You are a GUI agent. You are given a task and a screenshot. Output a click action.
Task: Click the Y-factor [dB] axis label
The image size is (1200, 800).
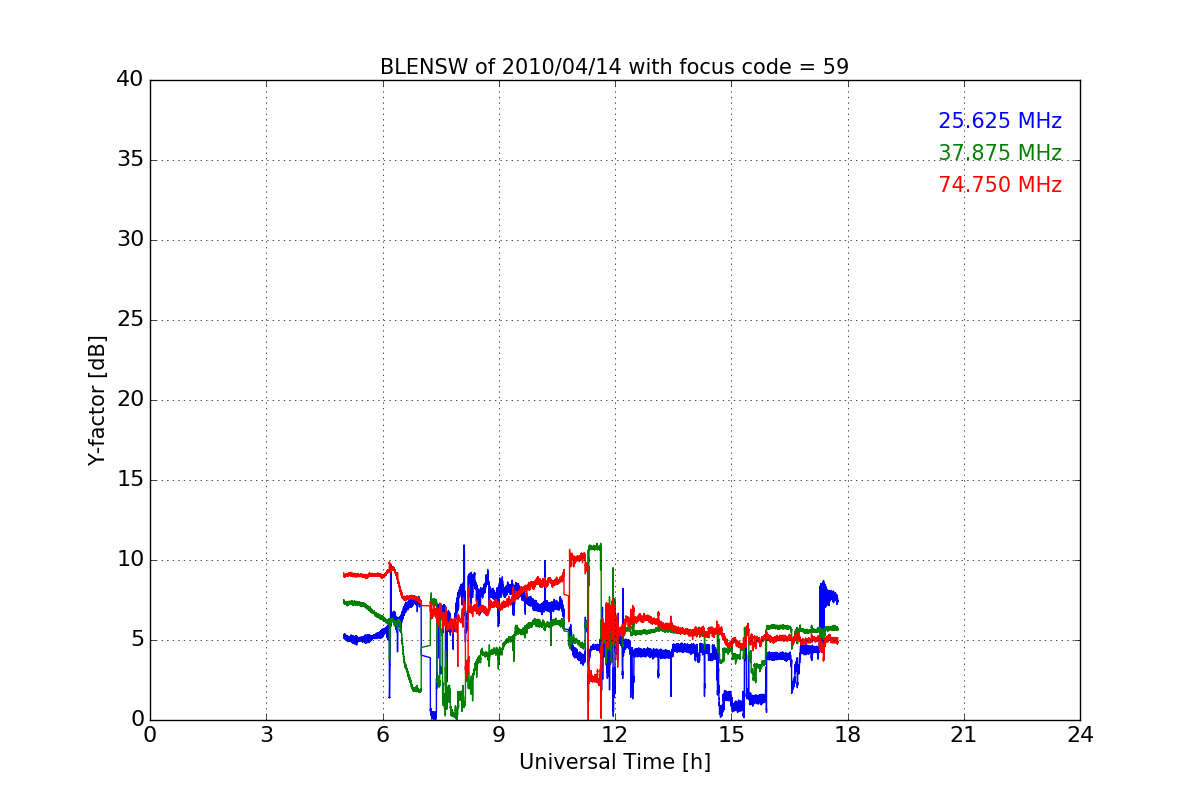[x=97, y=400]
